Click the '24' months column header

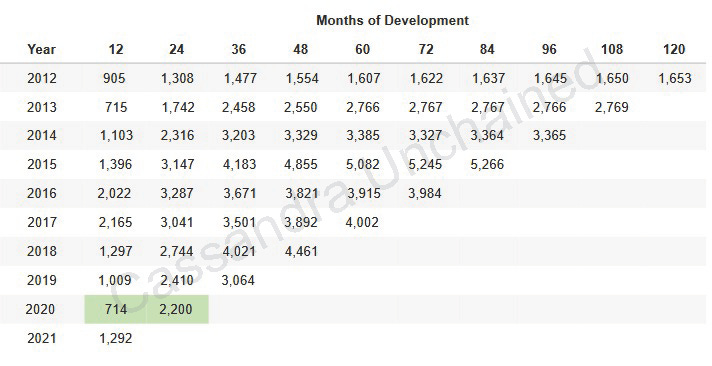pyautogui.click(x=177, y=49)
